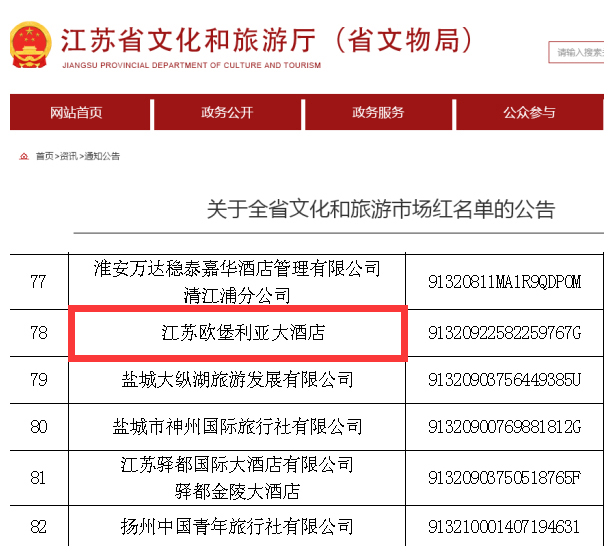This screenshot has height=556, width=614.
Task: Click the announcement title 关于全省文化和旅游市场红名单的公告
Action: point(380,209)
